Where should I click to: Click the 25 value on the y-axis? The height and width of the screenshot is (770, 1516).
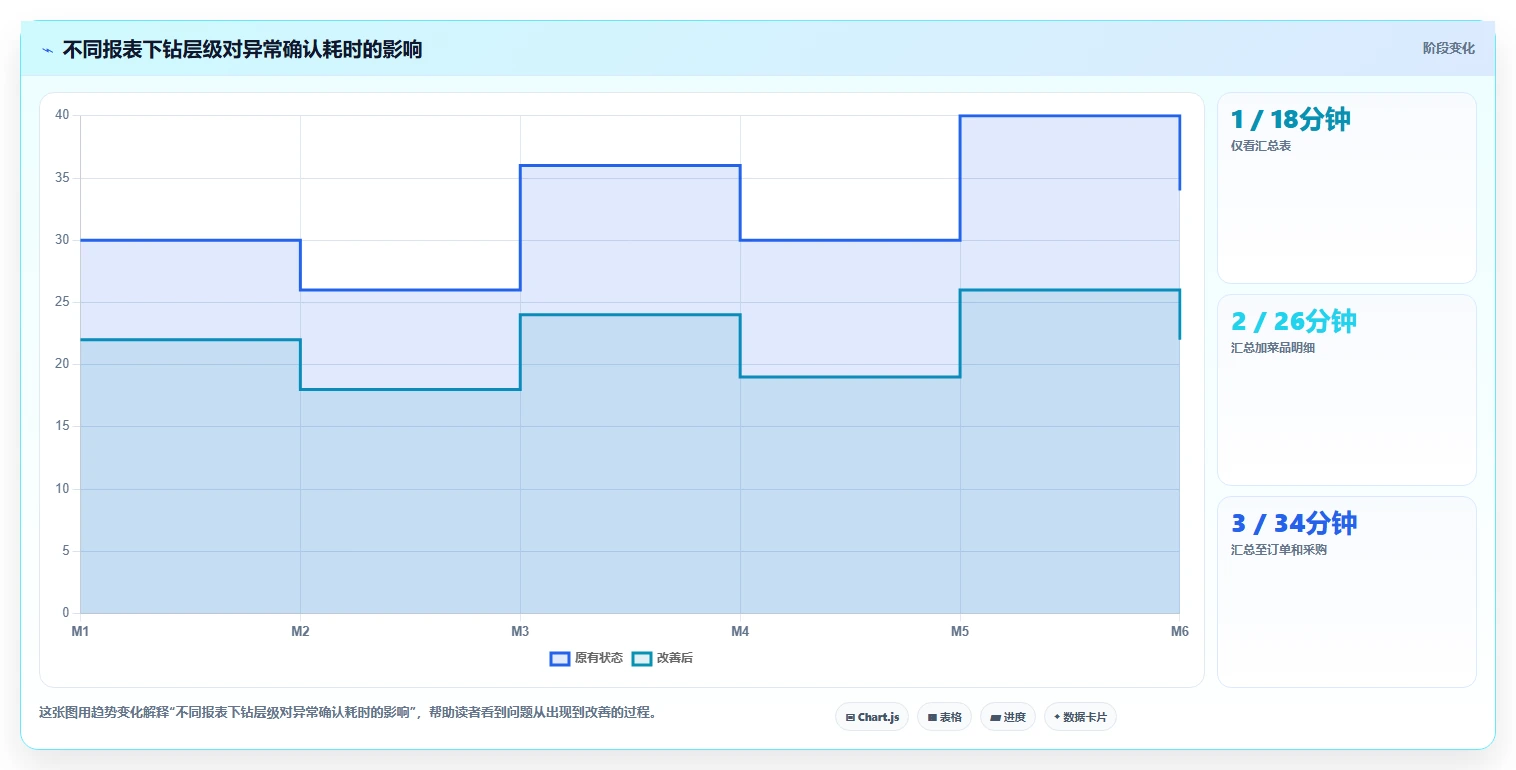pos(62,302)
